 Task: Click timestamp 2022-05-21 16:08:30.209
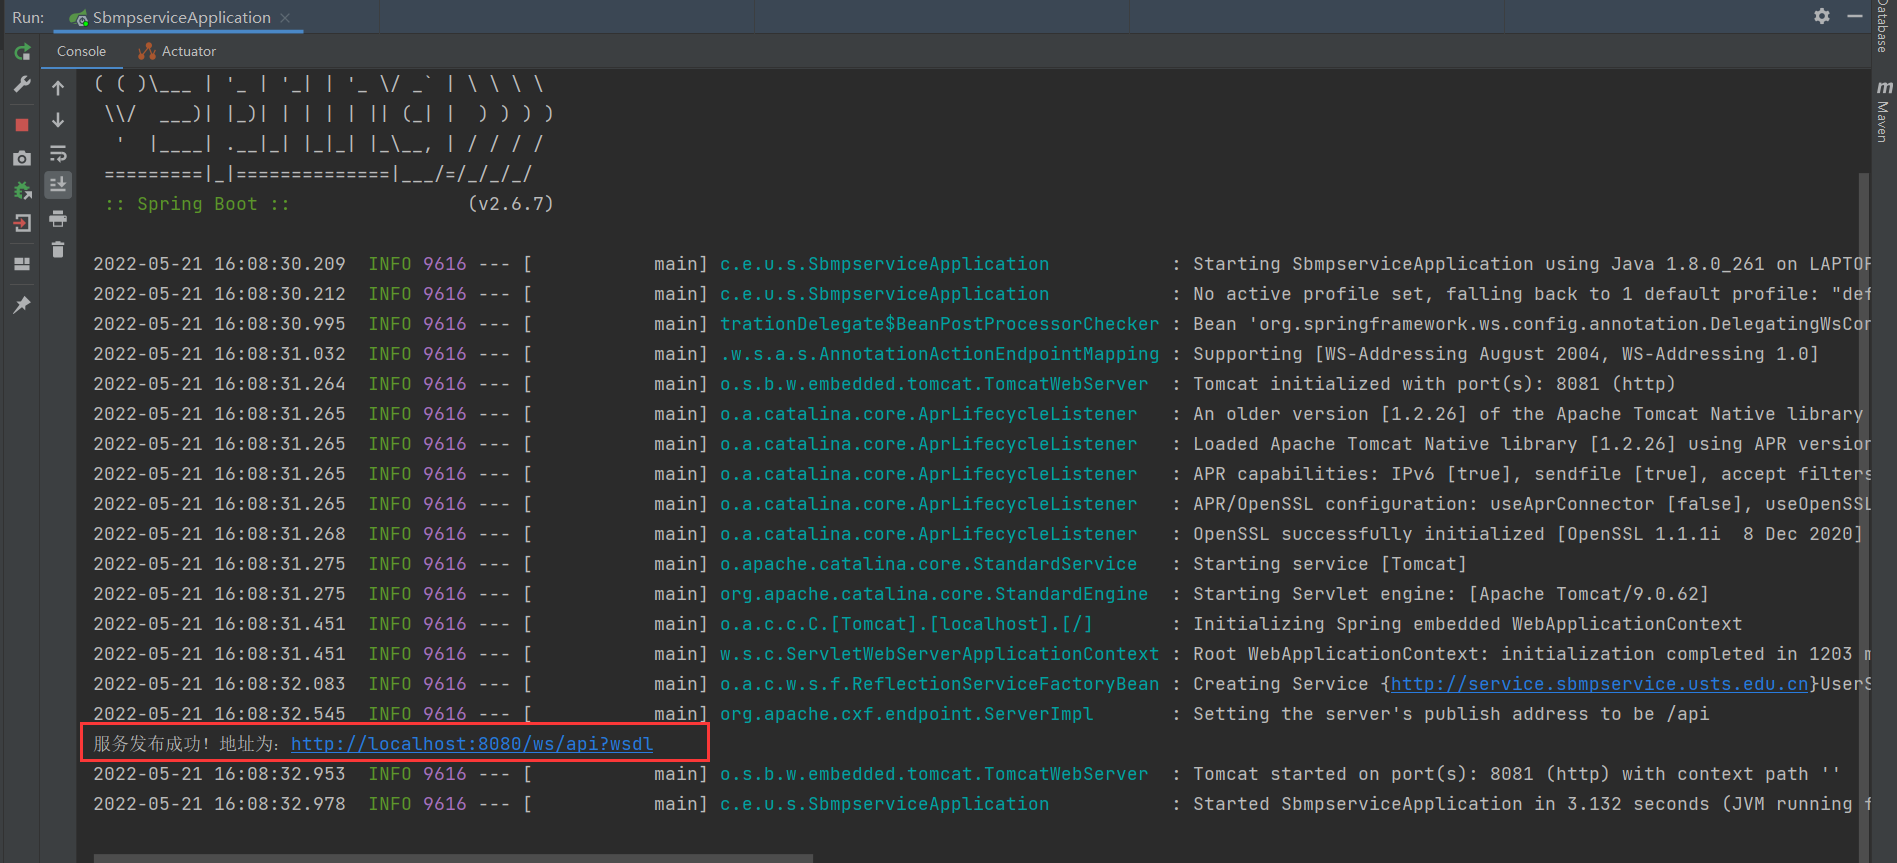[x=219, y=264]
